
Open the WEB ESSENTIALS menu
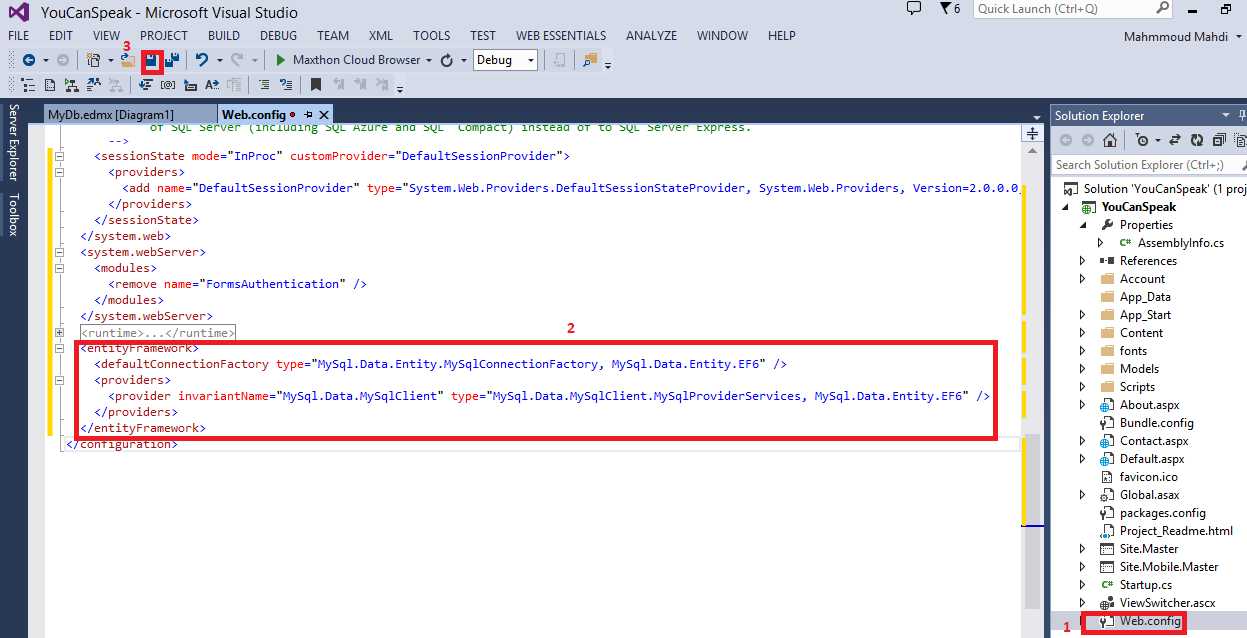[561, 35]
